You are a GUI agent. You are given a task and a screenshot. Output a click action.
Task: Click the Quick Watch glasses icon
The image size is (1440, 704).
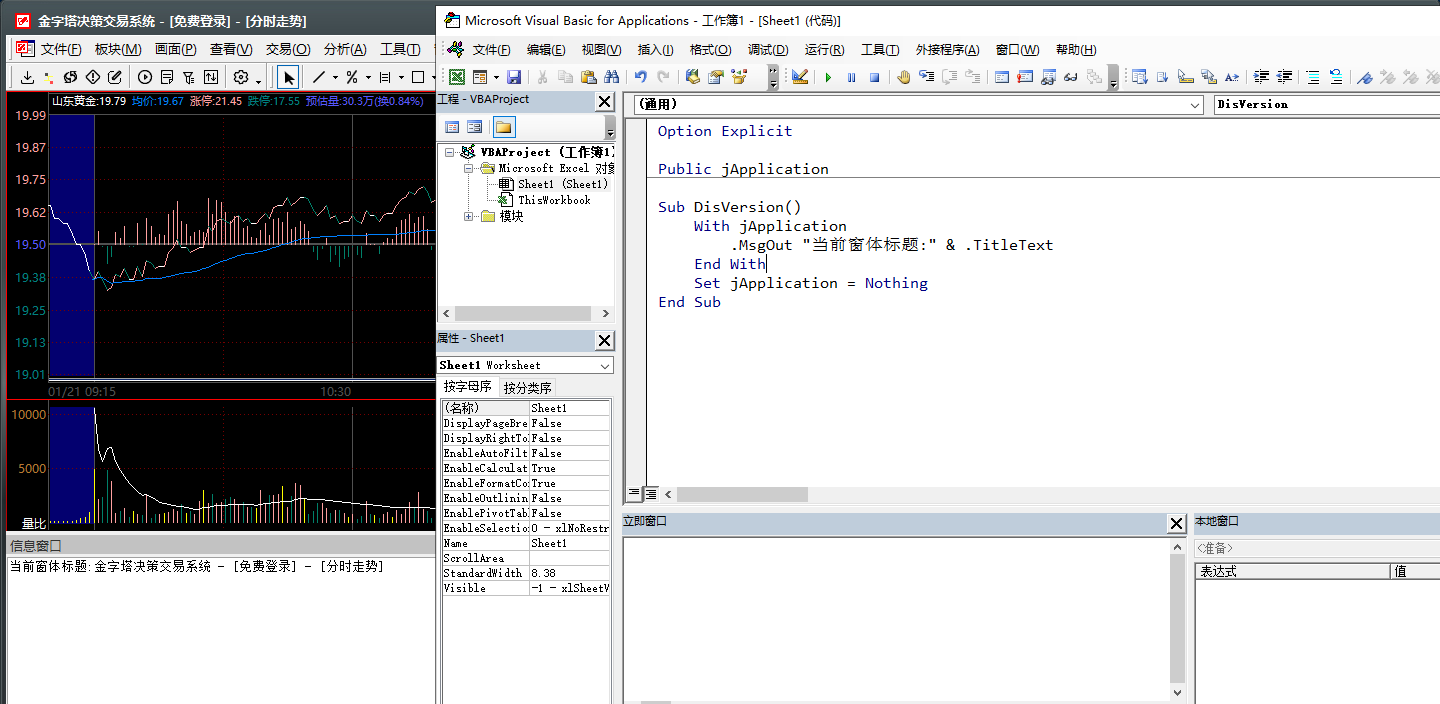[1071, 77]
